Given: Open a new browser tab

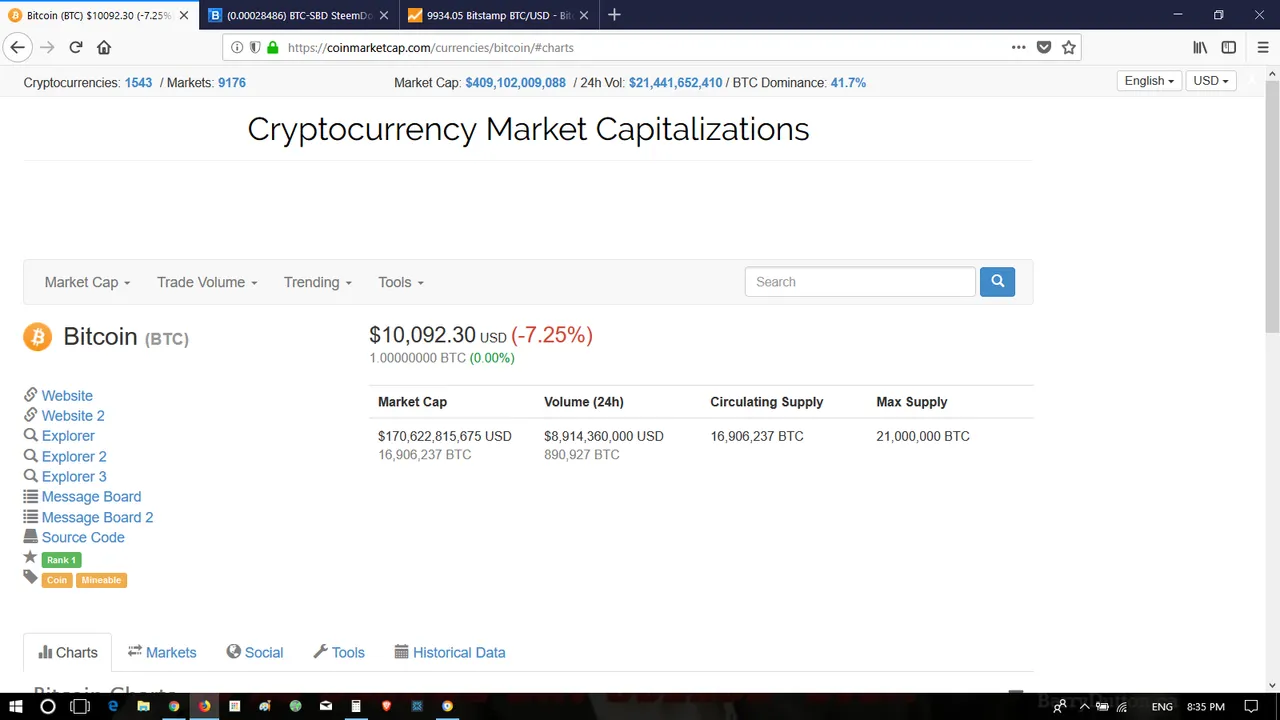Looking at the screenshot, I should (614, 15).
